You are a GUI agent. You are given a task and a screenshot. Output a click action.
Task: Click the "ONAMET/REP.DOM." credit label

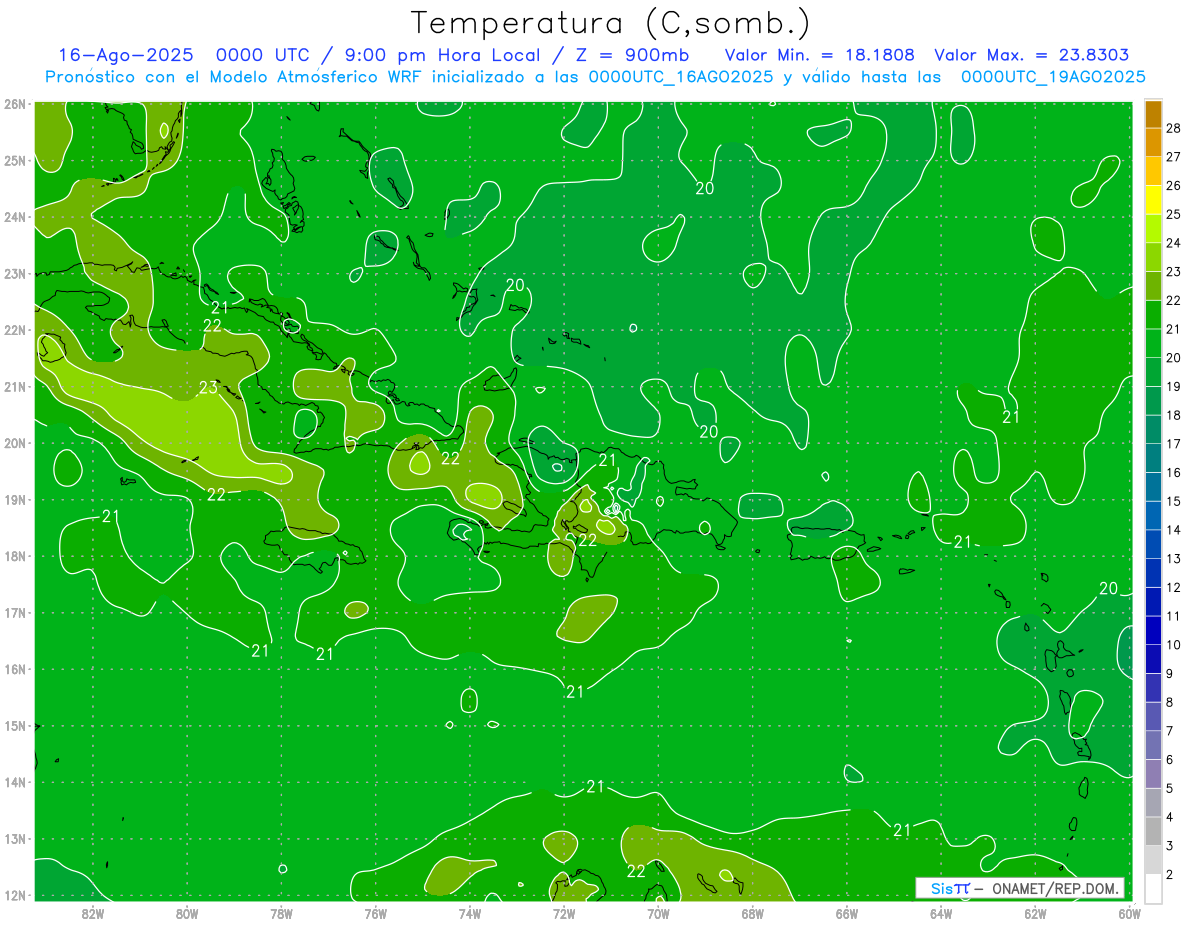coord(1056,888)
